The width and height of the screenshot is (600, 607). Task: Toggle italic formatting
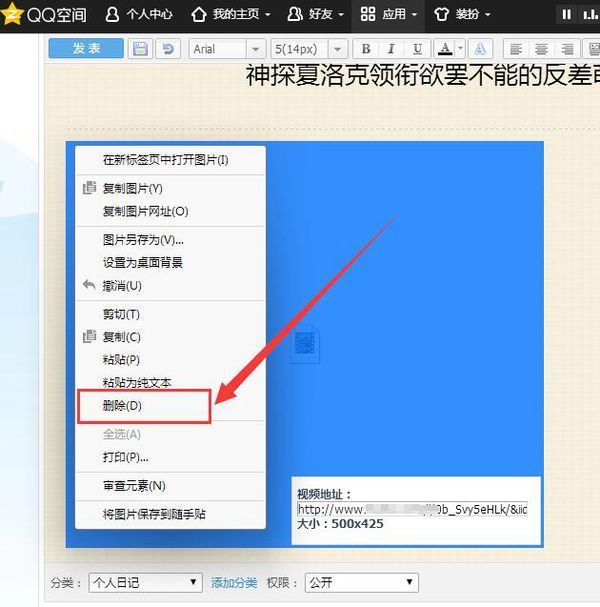391,49
